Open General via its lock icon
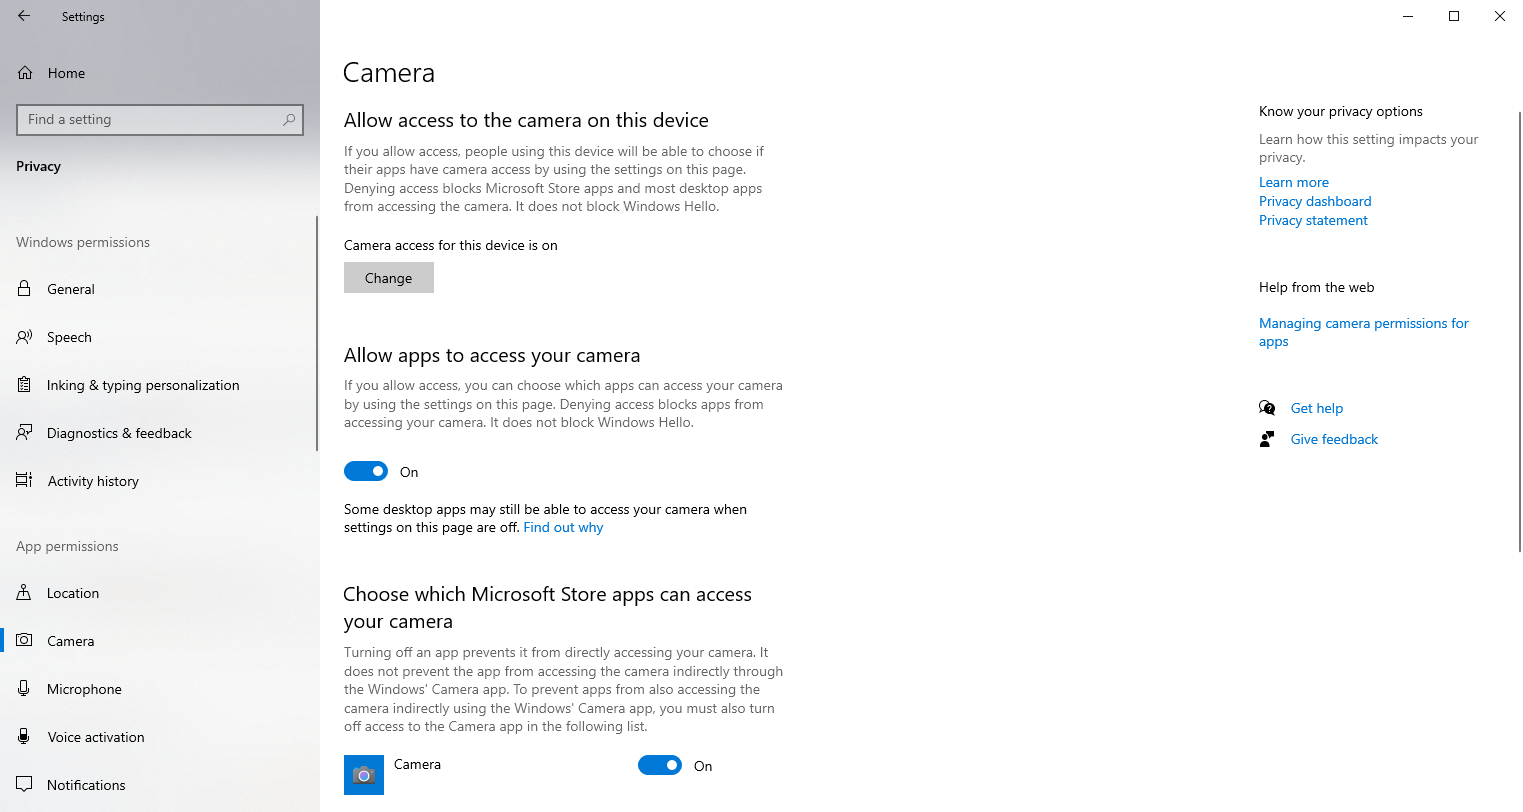The image size is (1523, 812). tap(25, 289)
